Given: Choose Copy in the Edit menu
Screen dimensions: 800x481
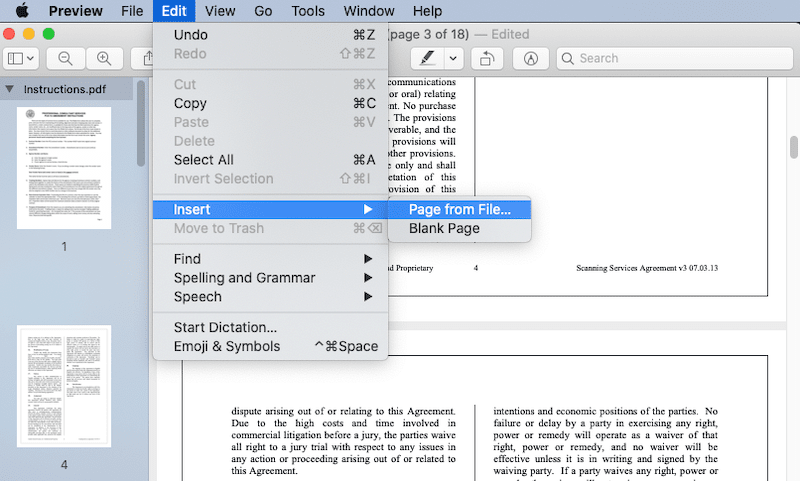Looking at the screenshot, I should click(270, 103).
